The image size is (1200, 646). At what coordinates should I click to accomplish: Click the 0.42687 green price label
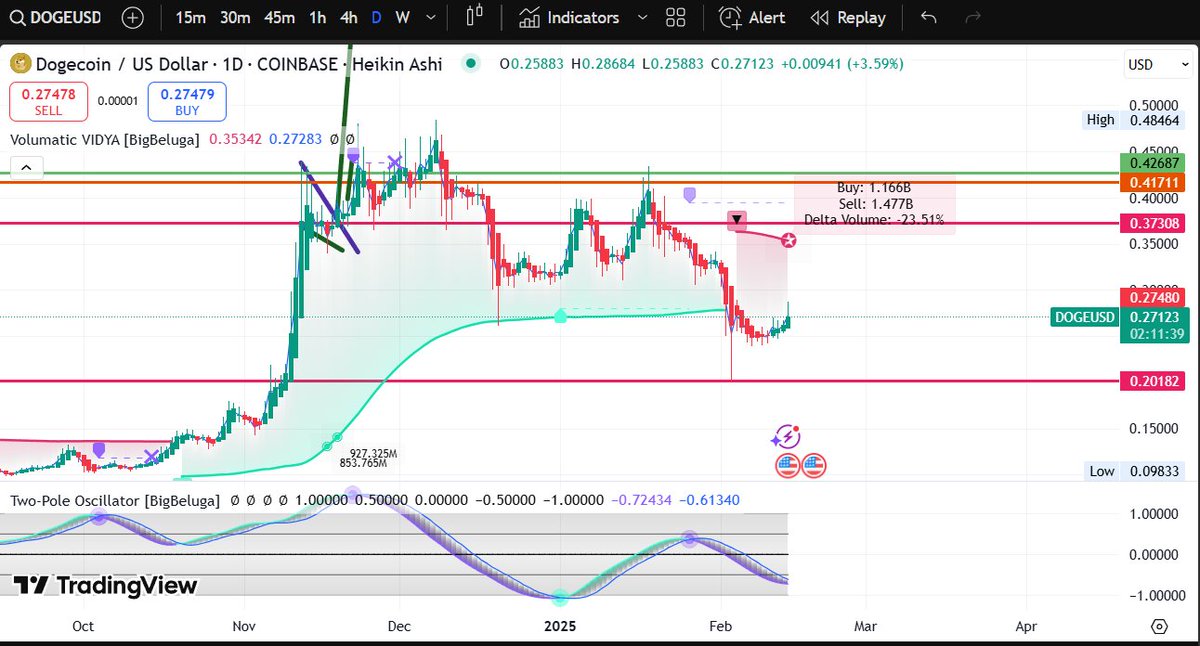pyautogui.click(x=1155, y=162)
